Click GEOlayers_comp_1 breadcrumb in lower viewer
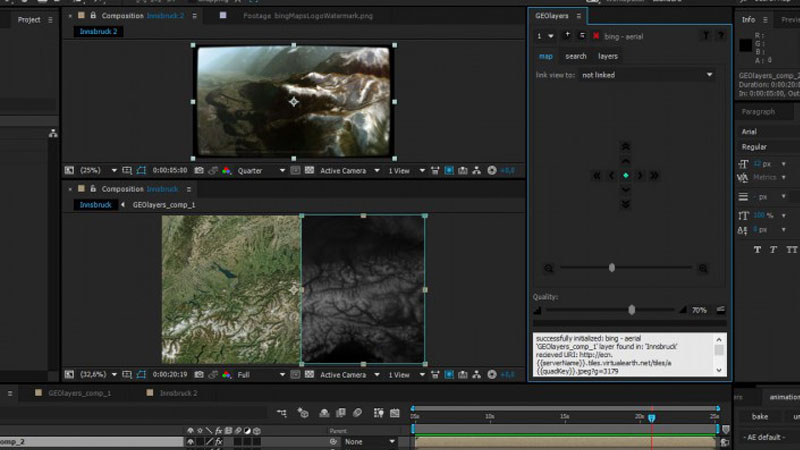This screenshot has height=450, width=800. click(164, 205)
